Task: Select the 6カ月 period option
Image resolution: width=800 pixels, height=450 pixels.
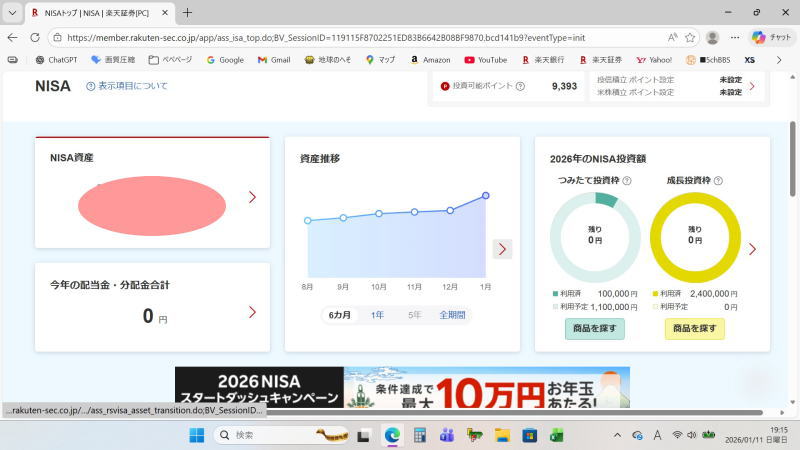Action: click(x=340, y=315)
